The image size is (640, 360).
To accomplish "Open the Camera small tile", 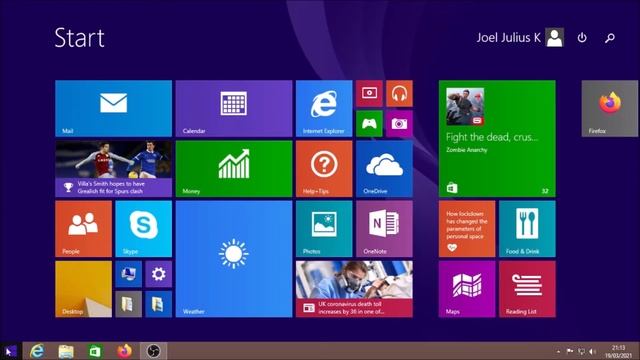I will point(399,123).
